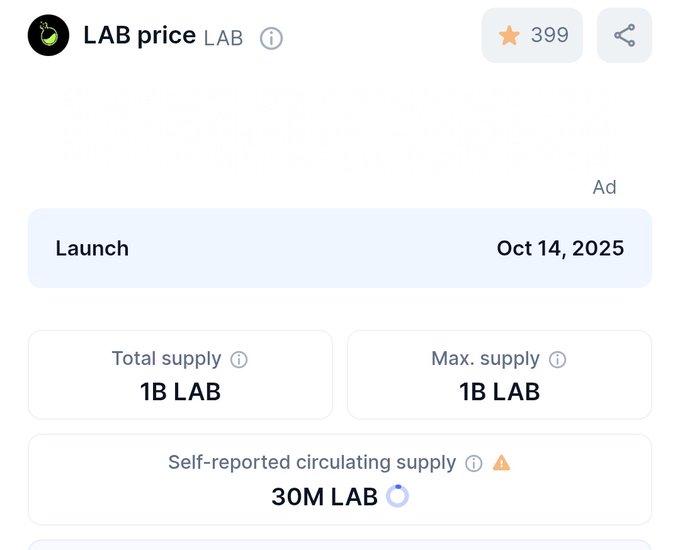The image size is (680, 550).
Task: Click the Max. supply label
Action: point(485,359)
